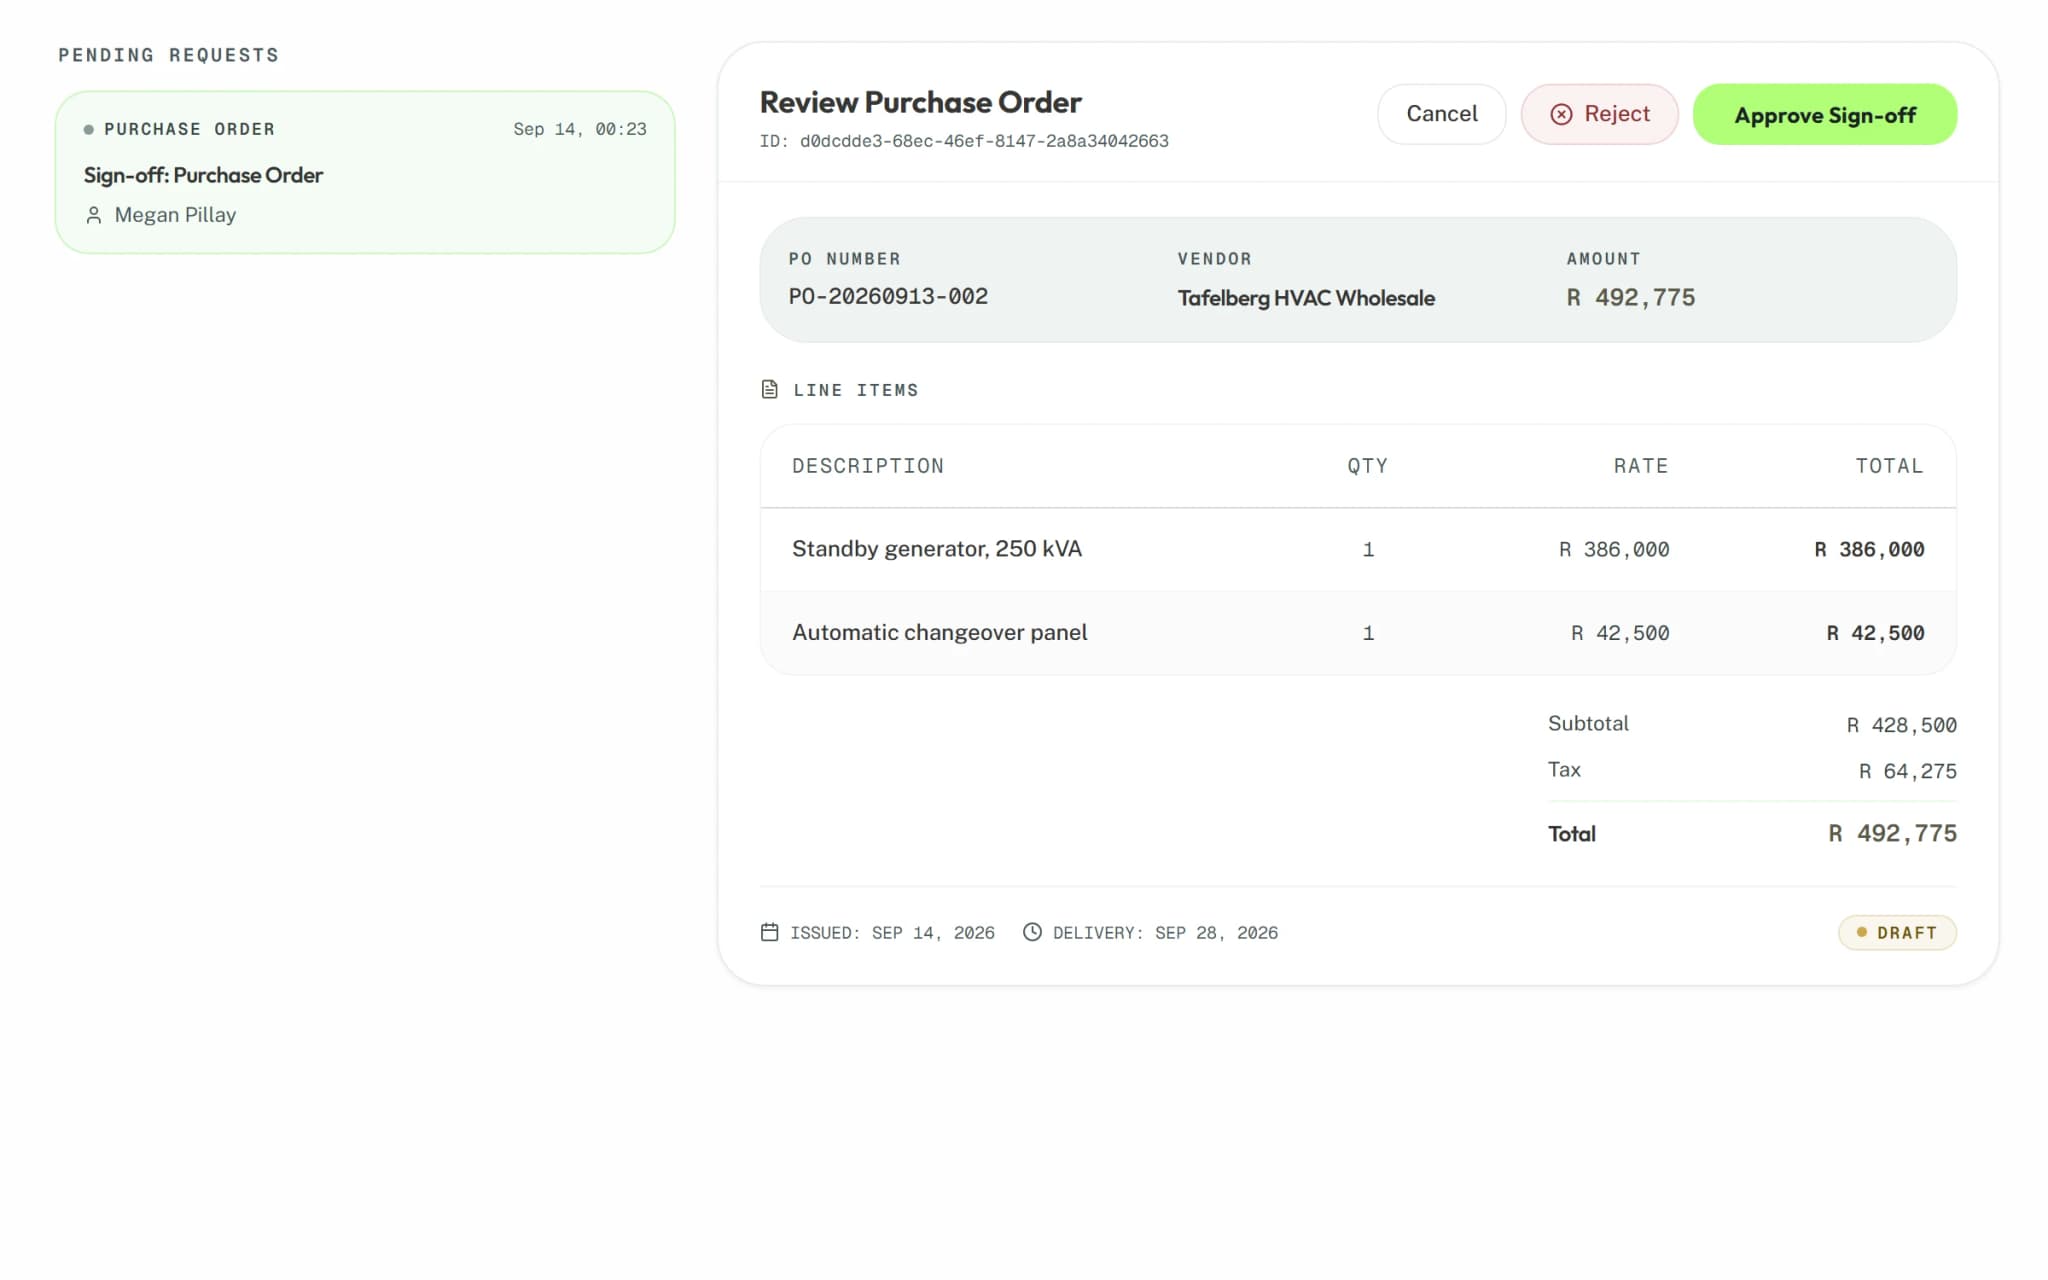Click the Subtotal value R 428,500
Screen dimensions: 2048x1280
point(1901,725)
